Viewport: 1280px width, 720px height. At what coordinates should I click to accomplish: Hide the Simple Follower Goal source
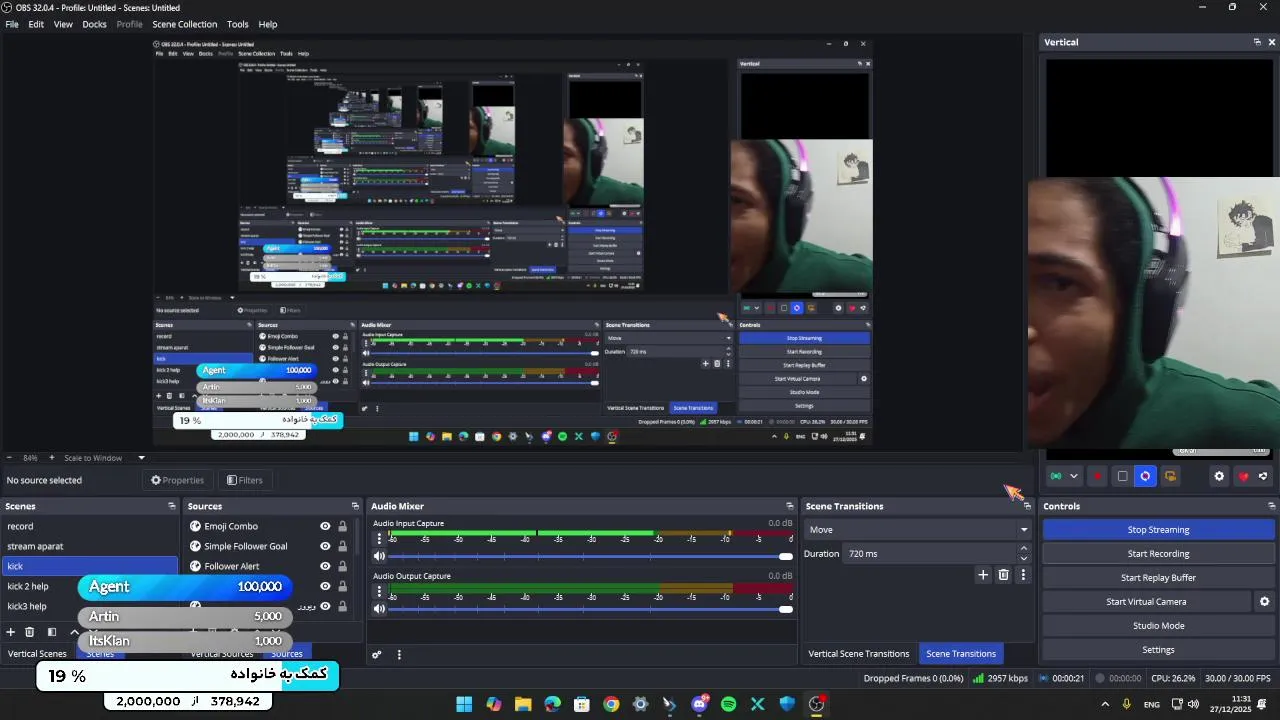pos(325,546)
